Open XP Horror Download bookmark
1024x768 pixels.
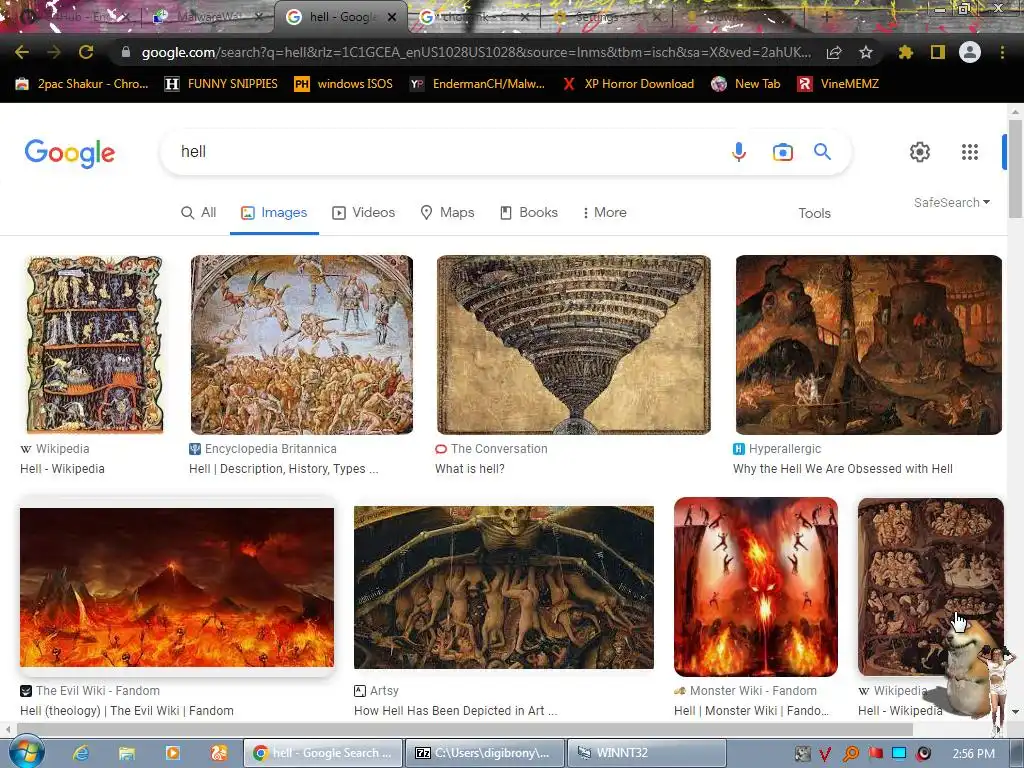628,84
